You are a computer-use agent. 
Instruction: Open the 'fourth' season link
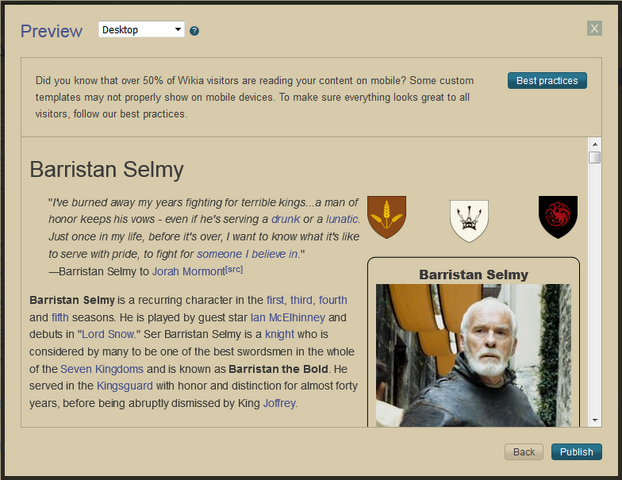coord(333,300)
